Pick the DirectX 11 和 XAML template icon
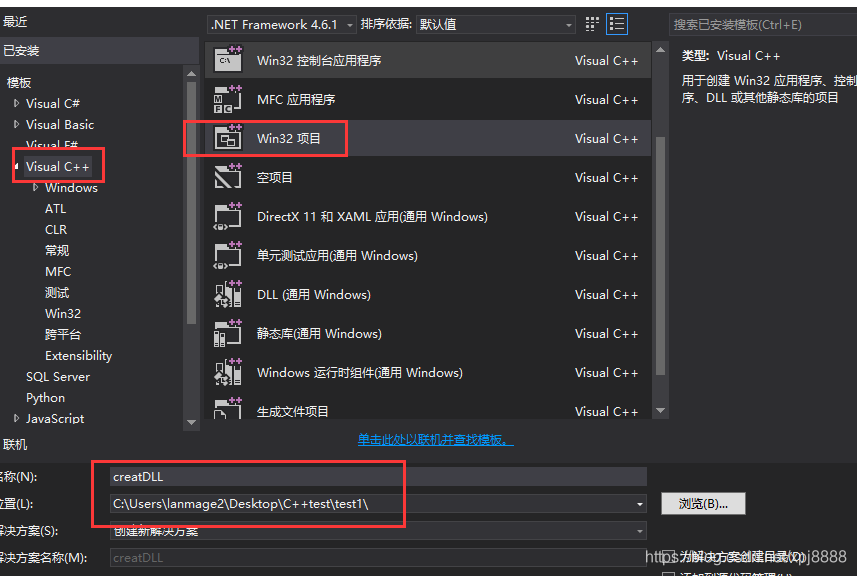The width and height of the screenshot is (857, 576). click(228, 216)
